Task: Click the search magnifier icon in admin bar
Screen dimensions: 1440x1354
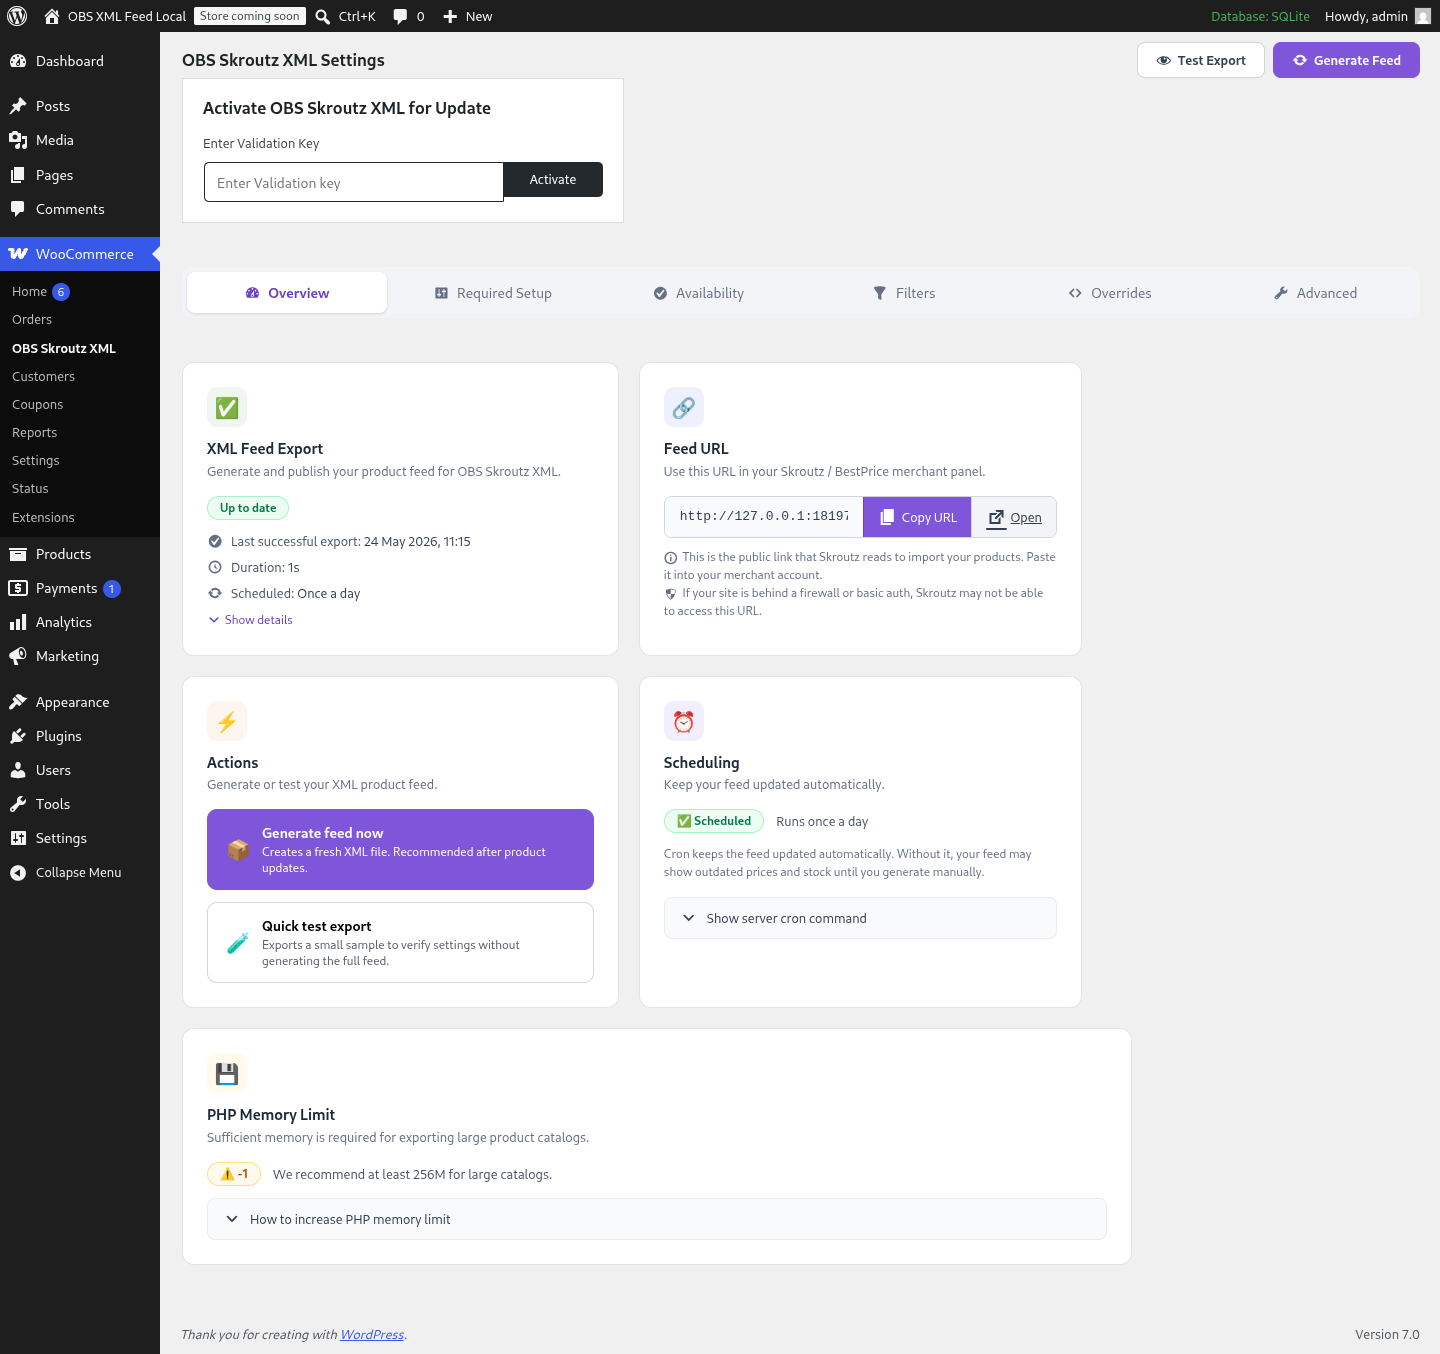Action: click(x=323, y=16)
